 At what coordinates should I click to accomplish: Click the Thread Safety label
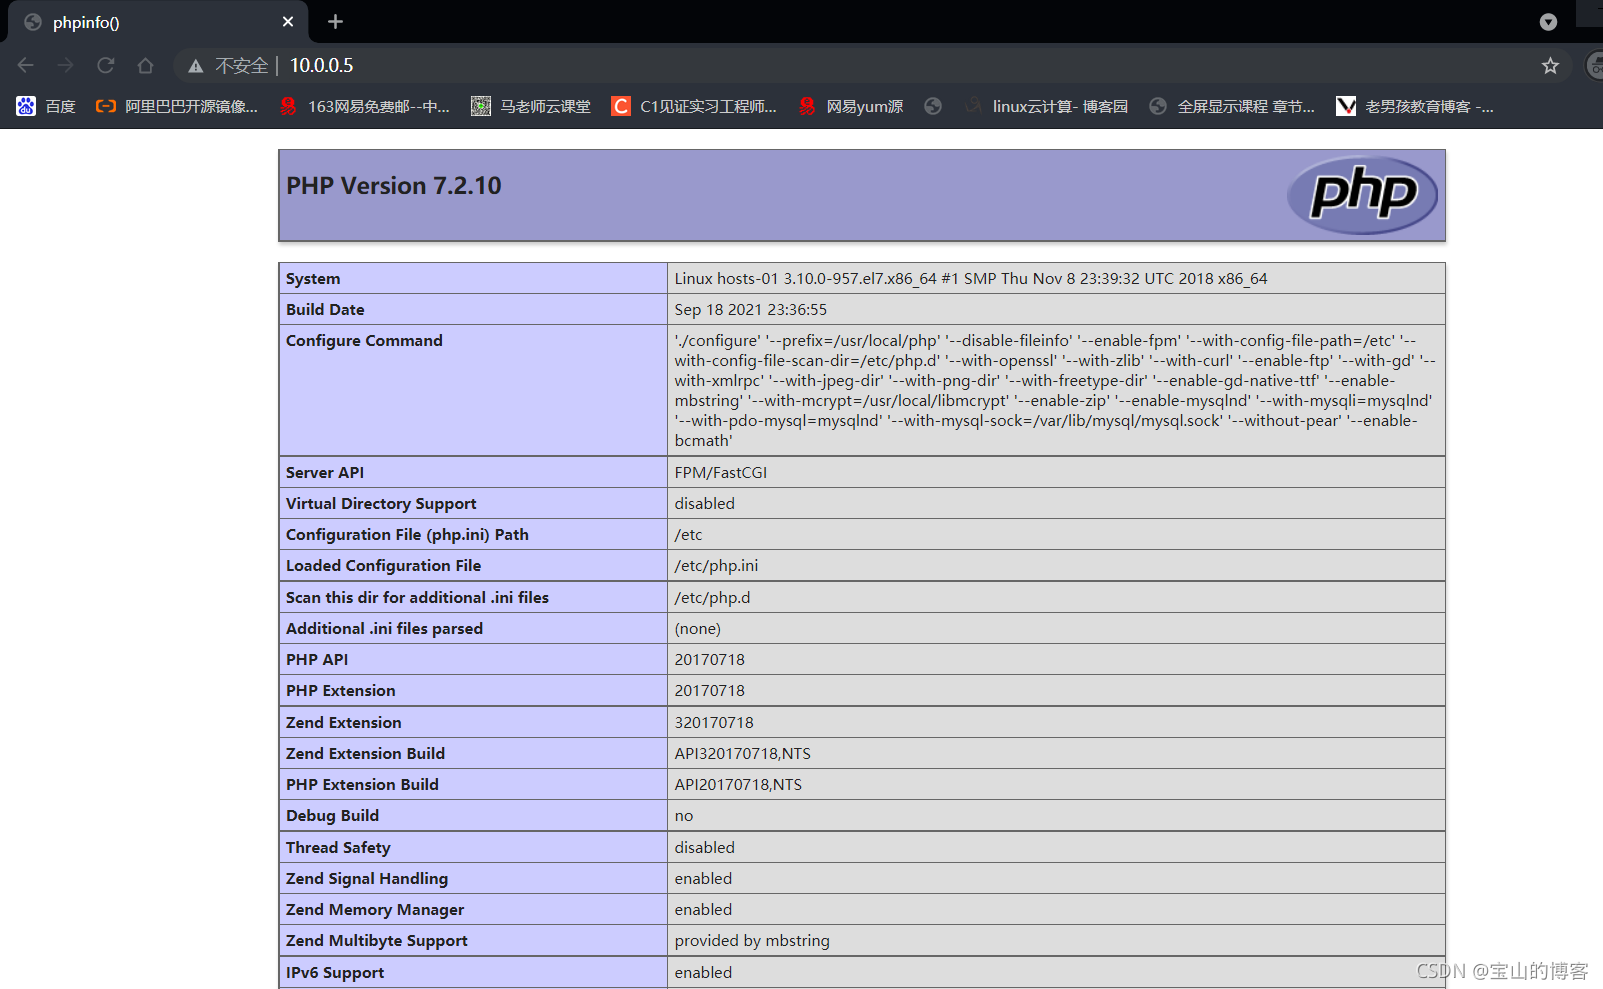338,848
